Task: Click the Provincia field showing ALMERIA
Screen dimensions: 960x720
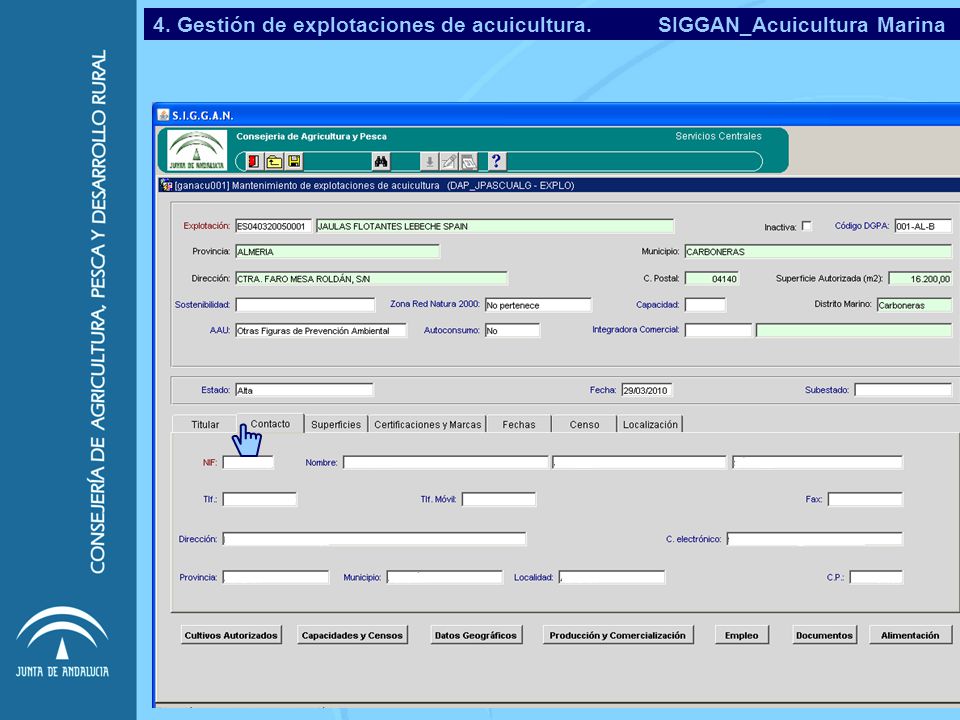Action: pos(337,252)
